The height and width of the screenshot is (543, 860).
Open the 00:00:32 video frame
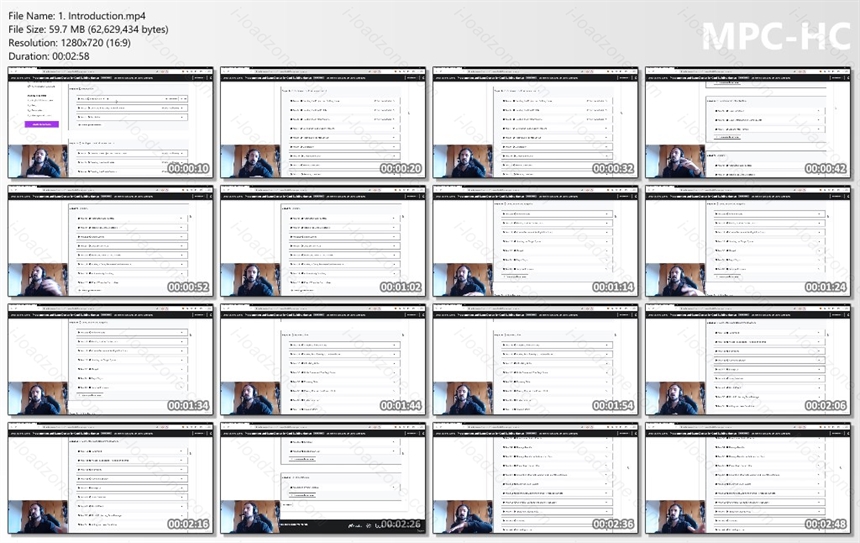pyautogui.click(x=535, y=123)
